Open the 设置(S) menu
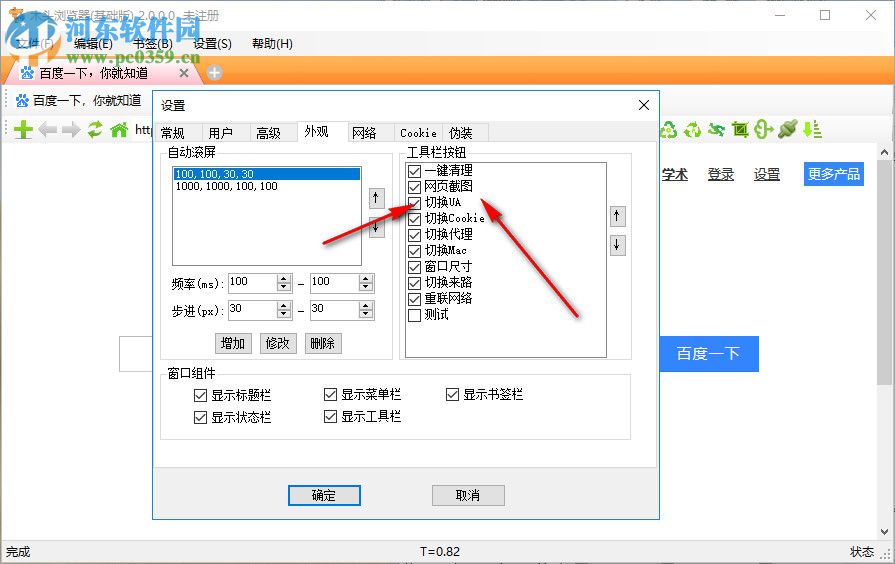 click(212, 44)
